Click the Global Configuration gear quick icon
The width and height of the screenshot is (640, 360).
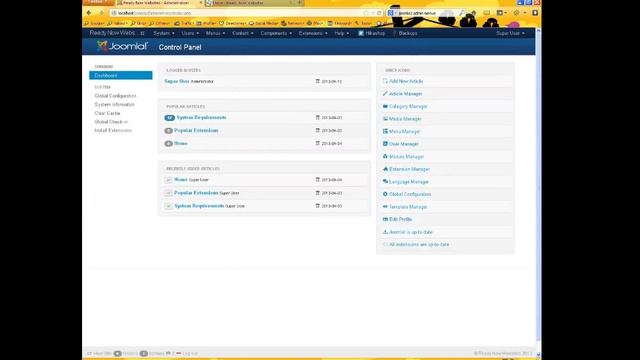[x=385, y=194]
